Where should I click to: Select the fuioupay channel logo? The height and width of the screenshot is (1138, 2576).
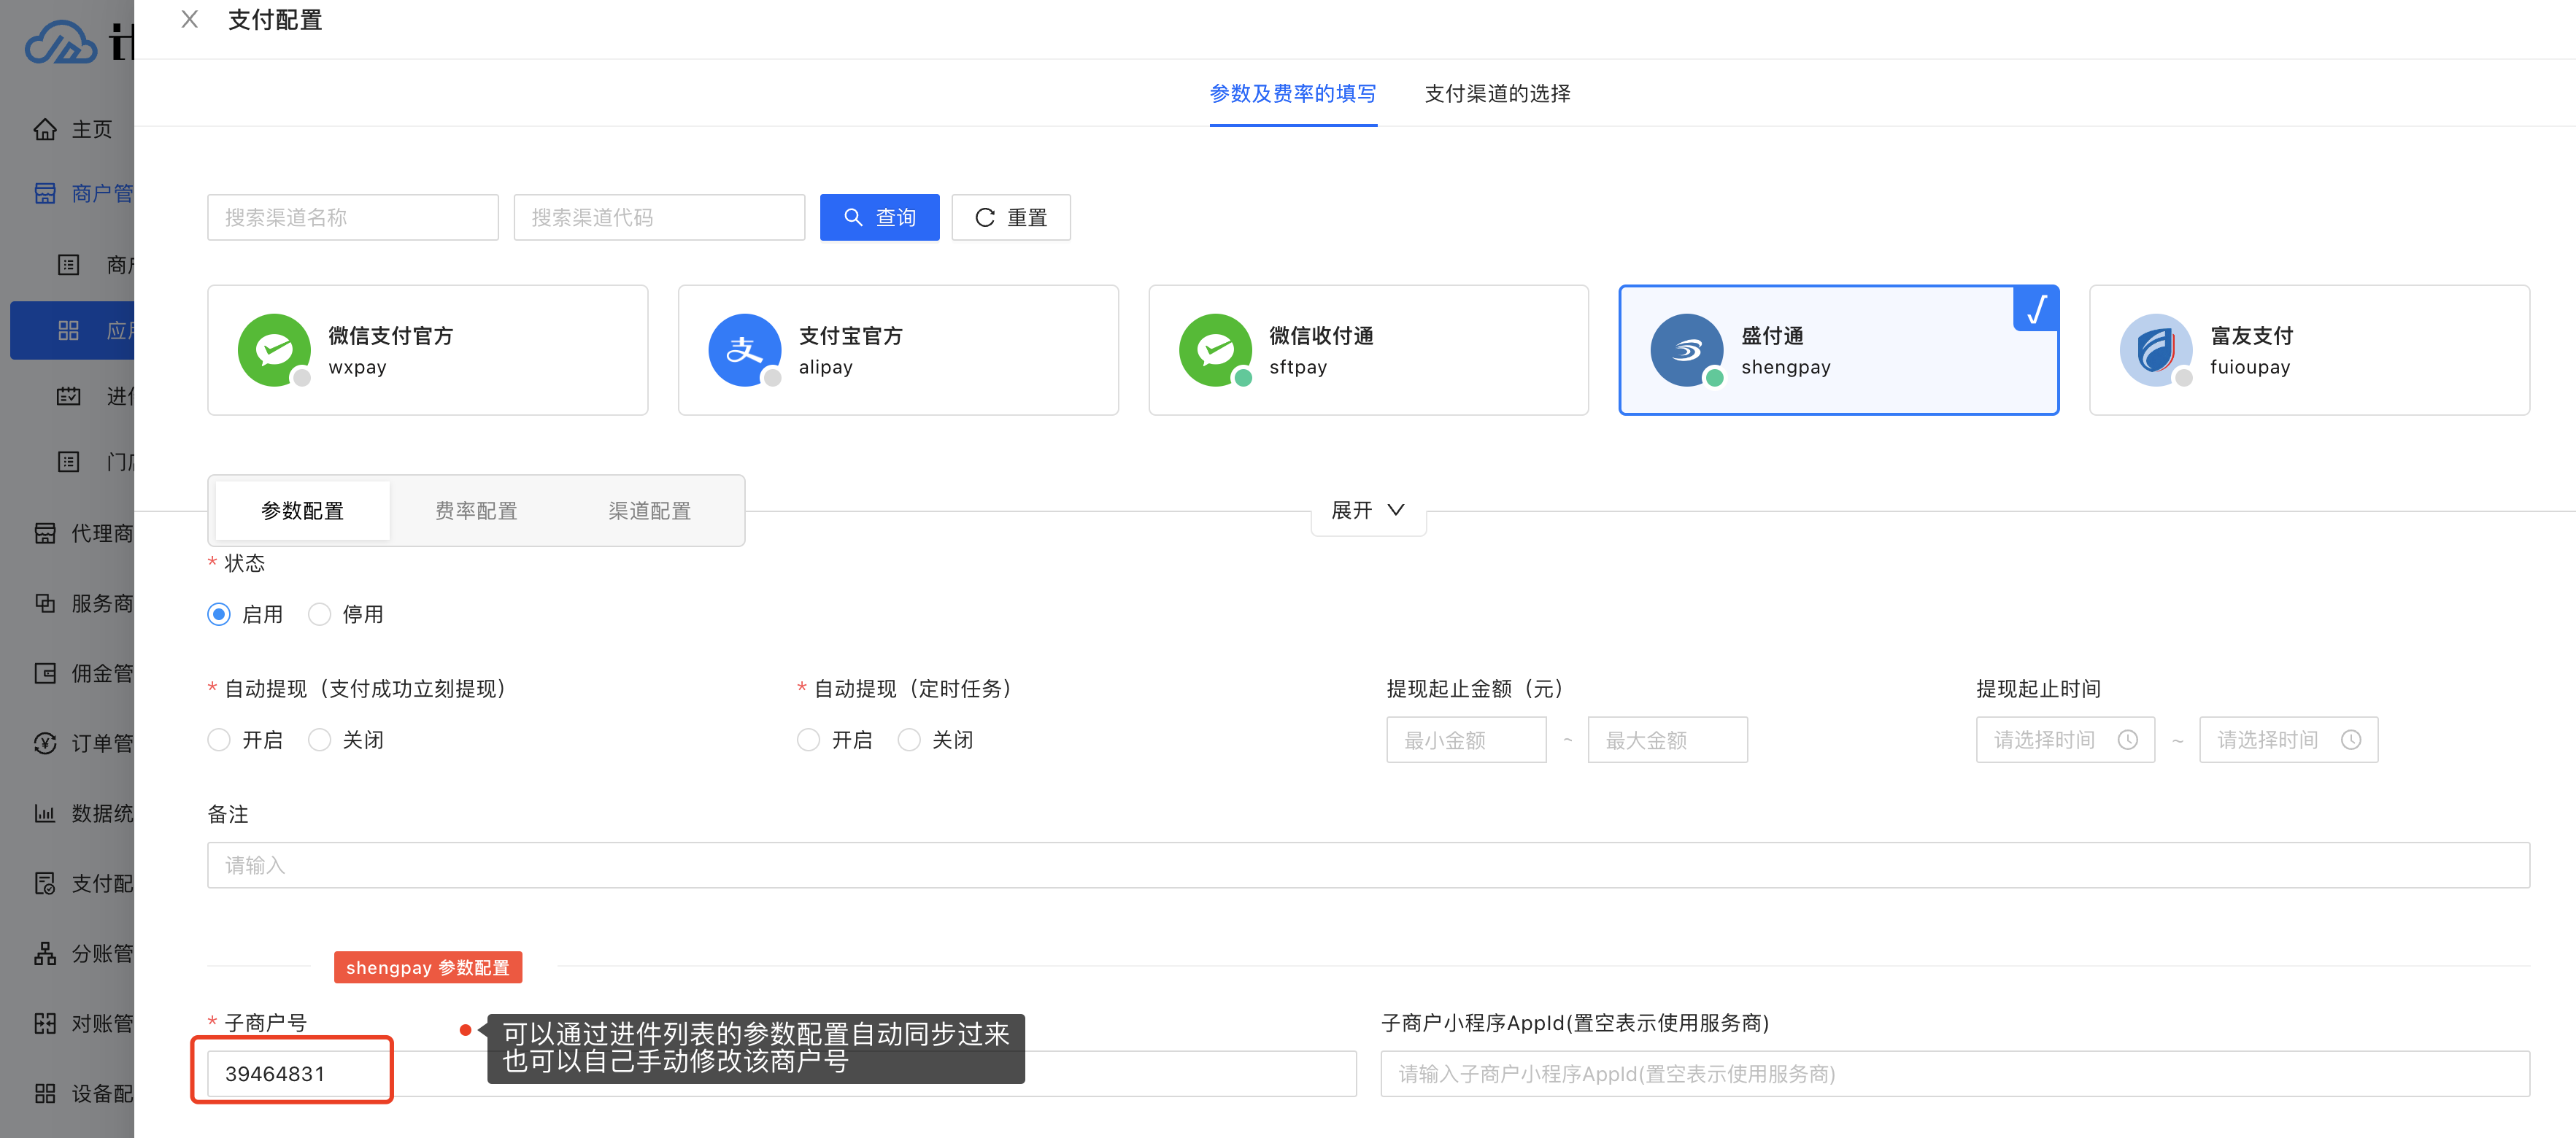pos(2156,350)
